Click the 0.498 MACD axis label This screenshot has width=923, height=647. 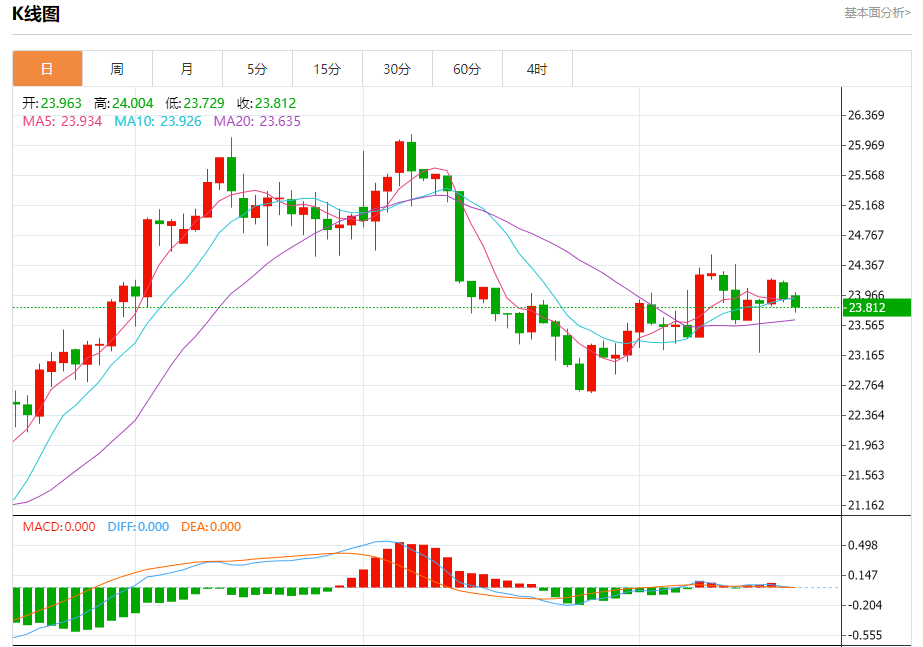[863, 546]
